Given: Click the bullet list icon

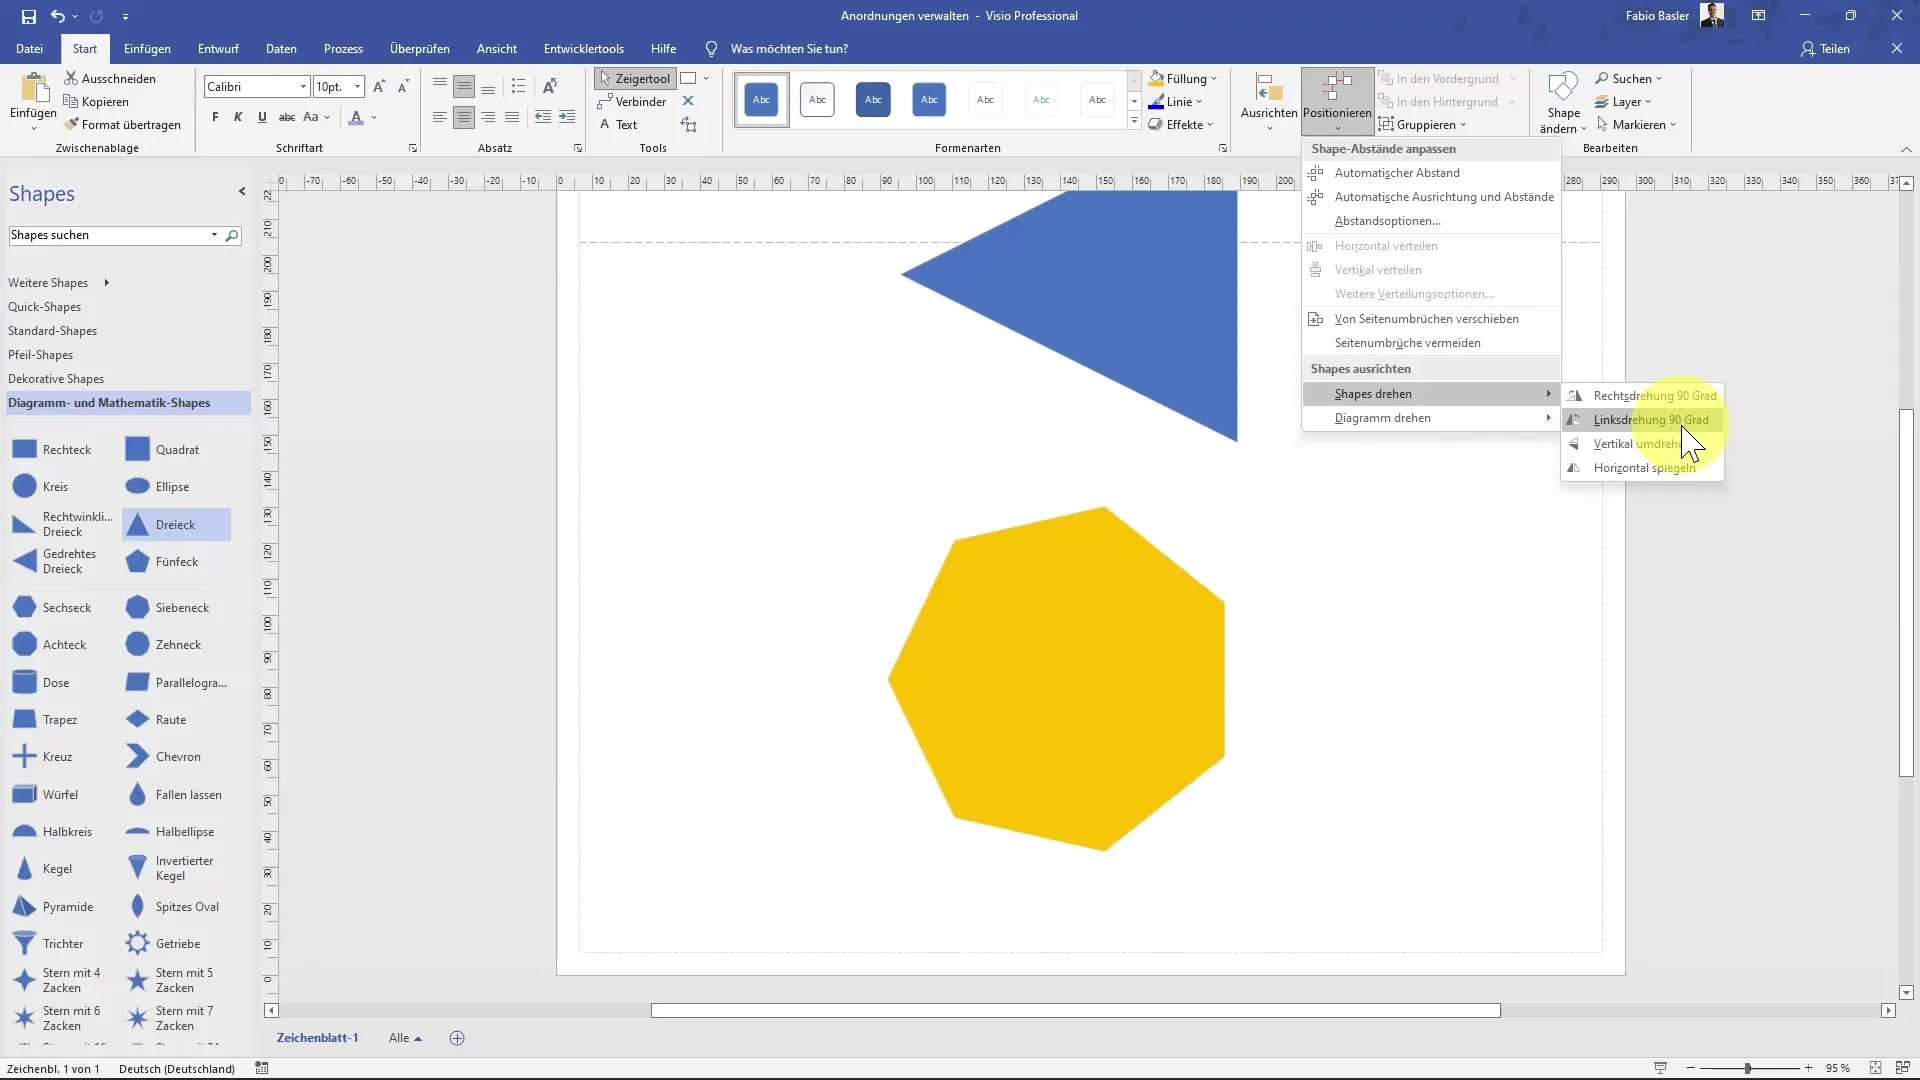Looking at the screenshot, I should pyautogui.click(x=518, y=86).
